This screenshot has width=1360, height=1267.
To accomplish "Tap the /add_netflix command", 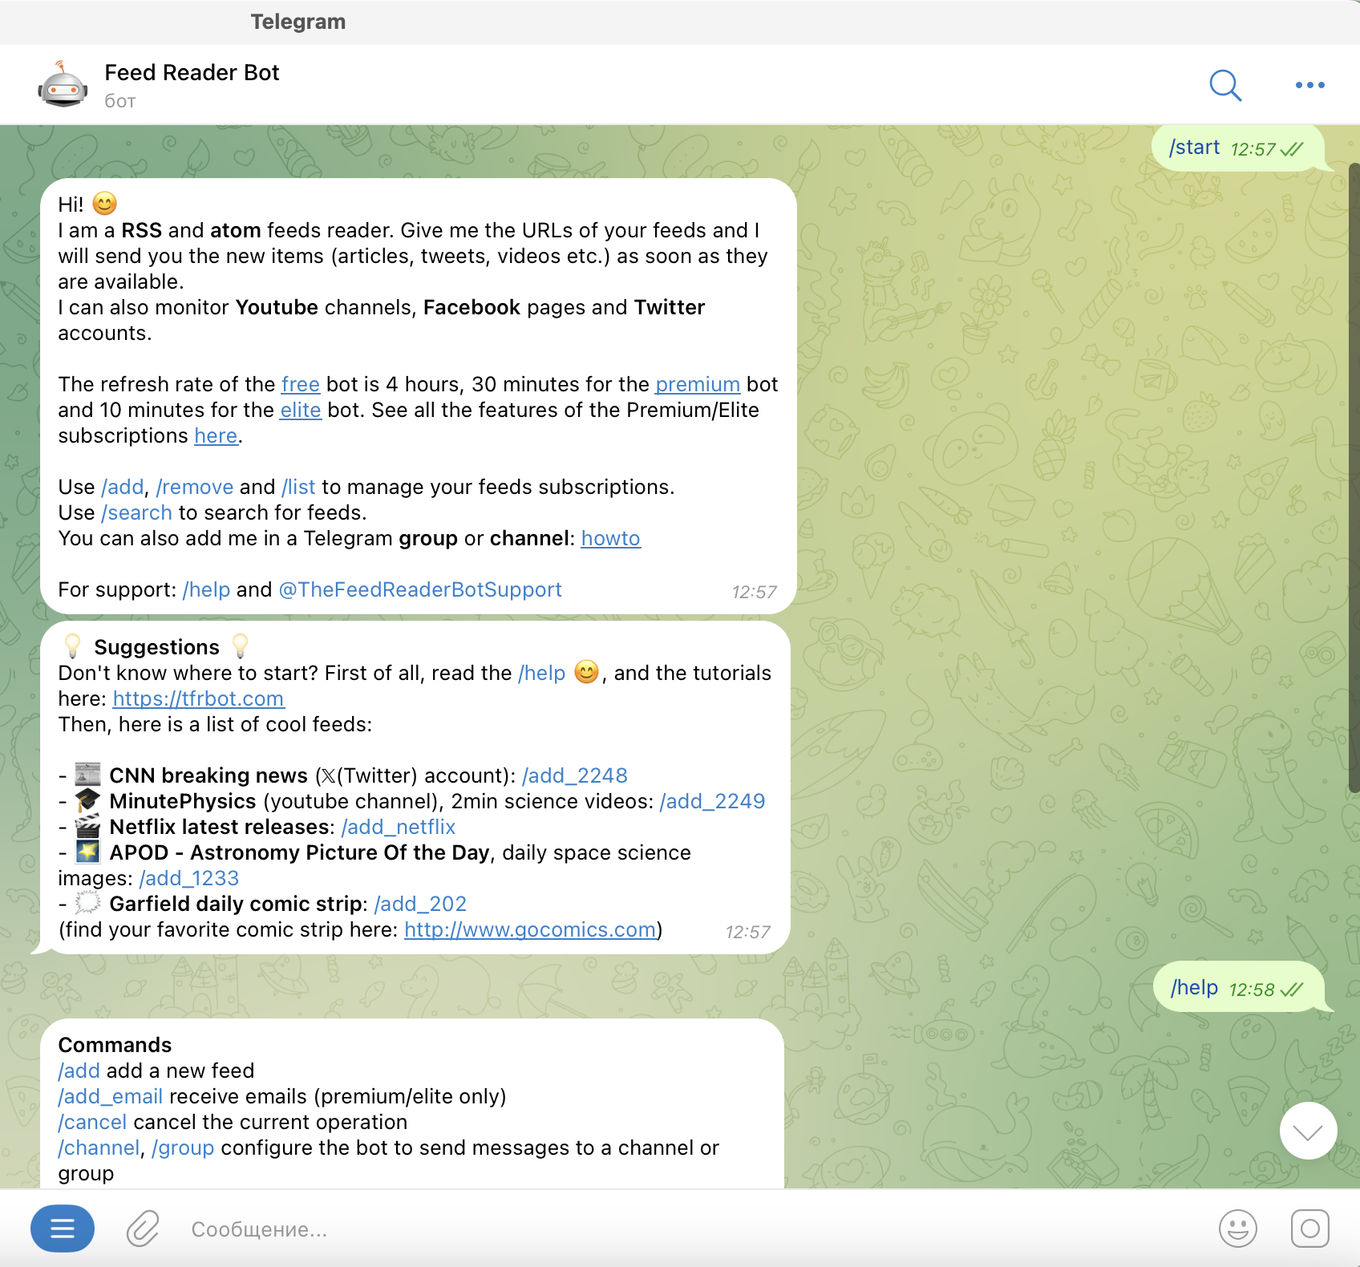I will (398, 827).
